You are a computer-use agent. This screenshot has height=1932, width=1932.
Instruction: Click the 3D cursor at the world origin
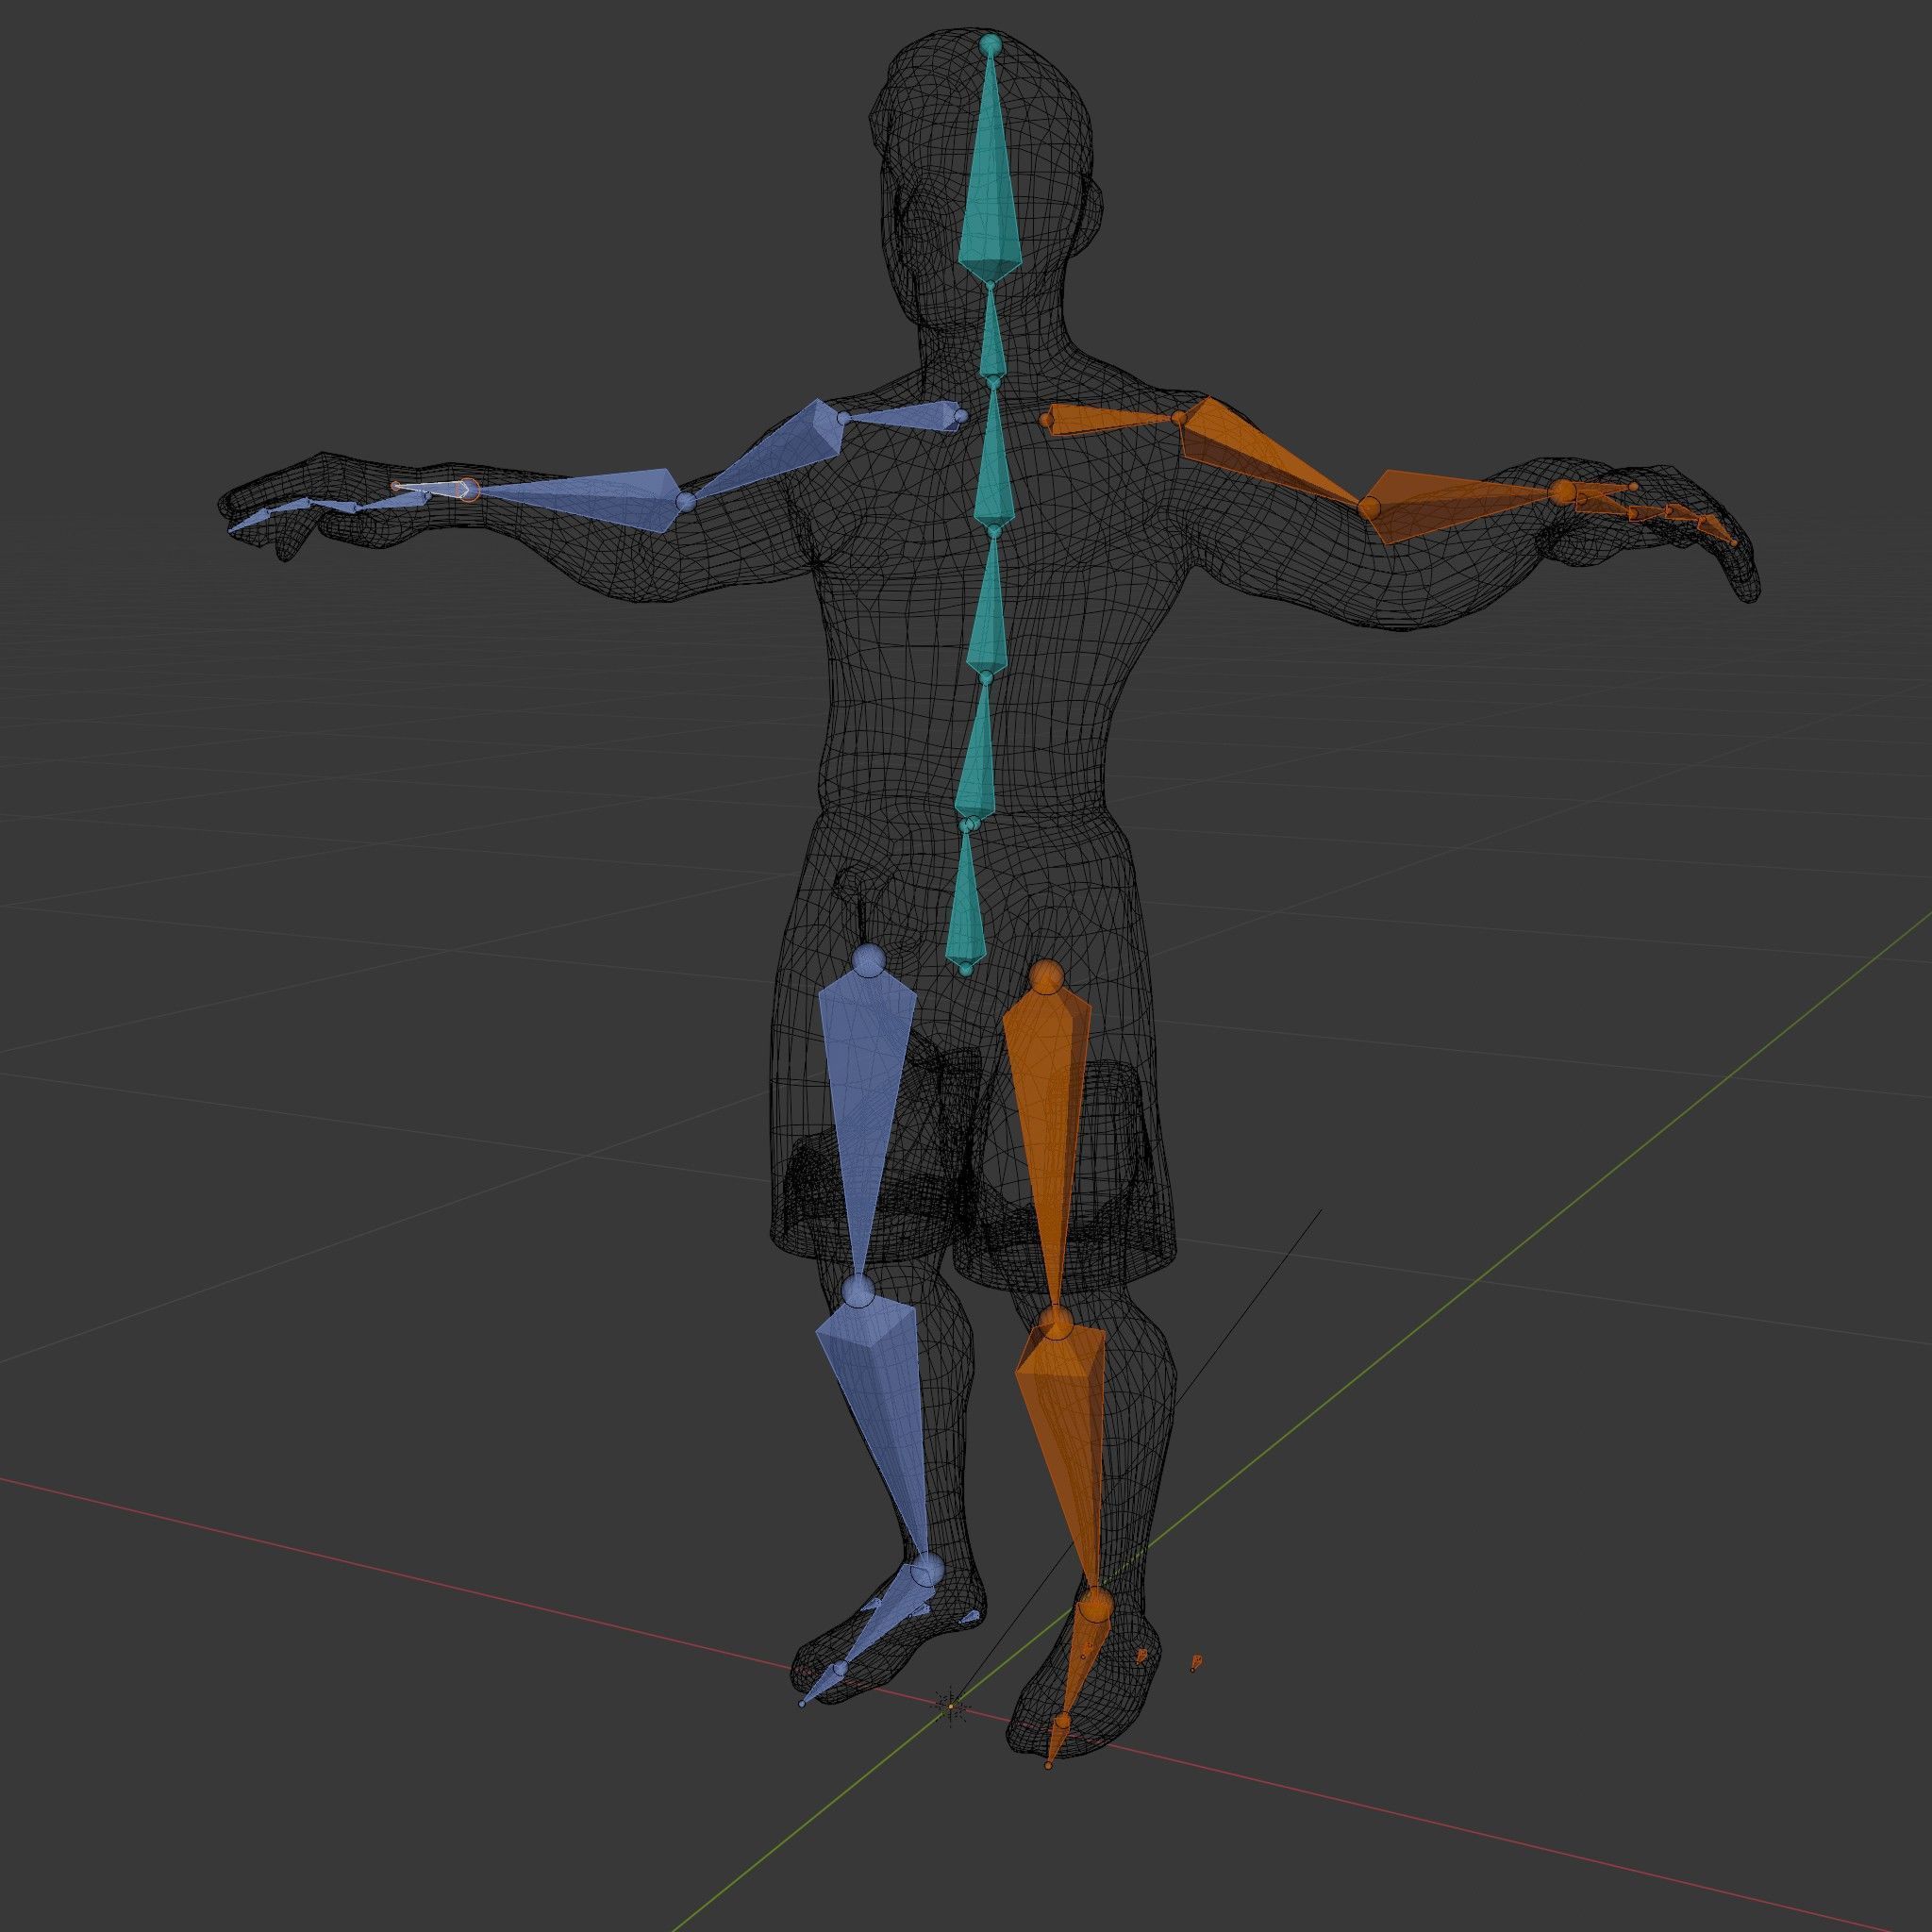pyautogui.click(x=951, y=1707)
